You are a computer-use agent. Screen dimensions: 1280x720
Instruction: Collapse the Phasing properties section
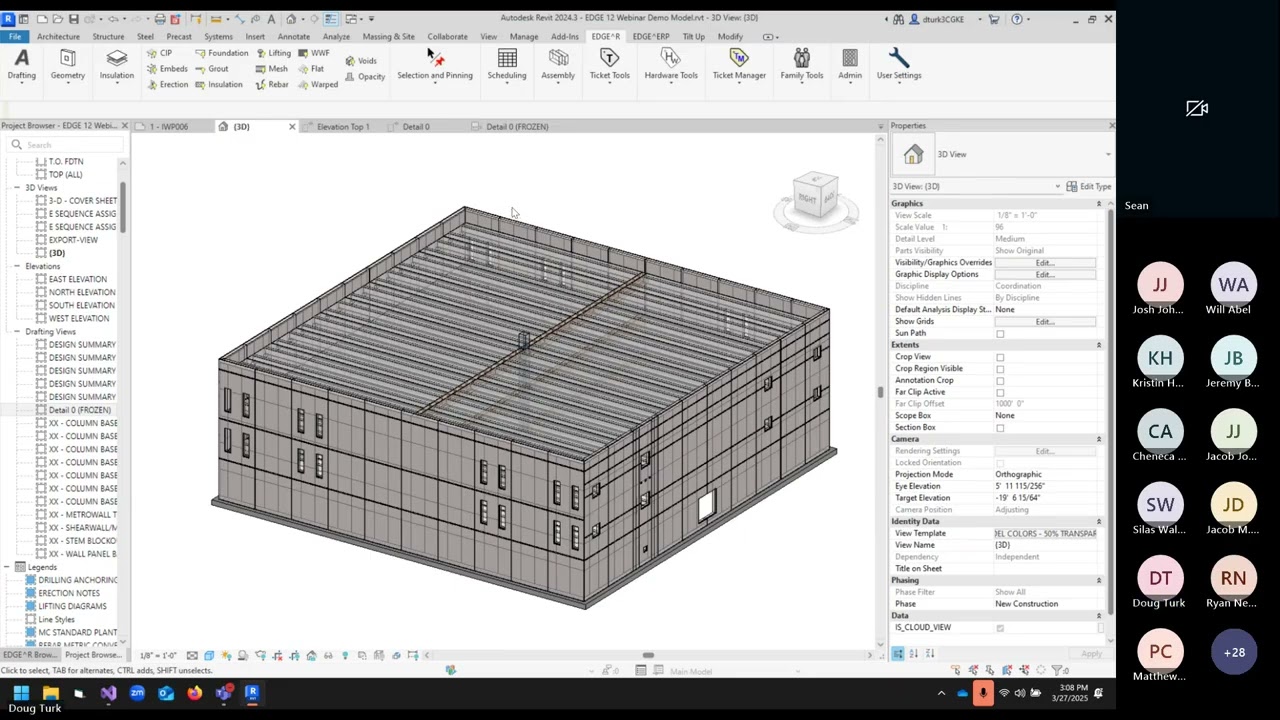tap(1098, 581)
